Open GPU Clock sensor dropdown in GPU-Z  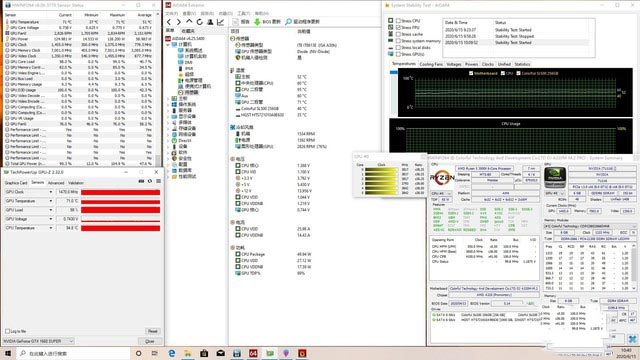point(51,192)
